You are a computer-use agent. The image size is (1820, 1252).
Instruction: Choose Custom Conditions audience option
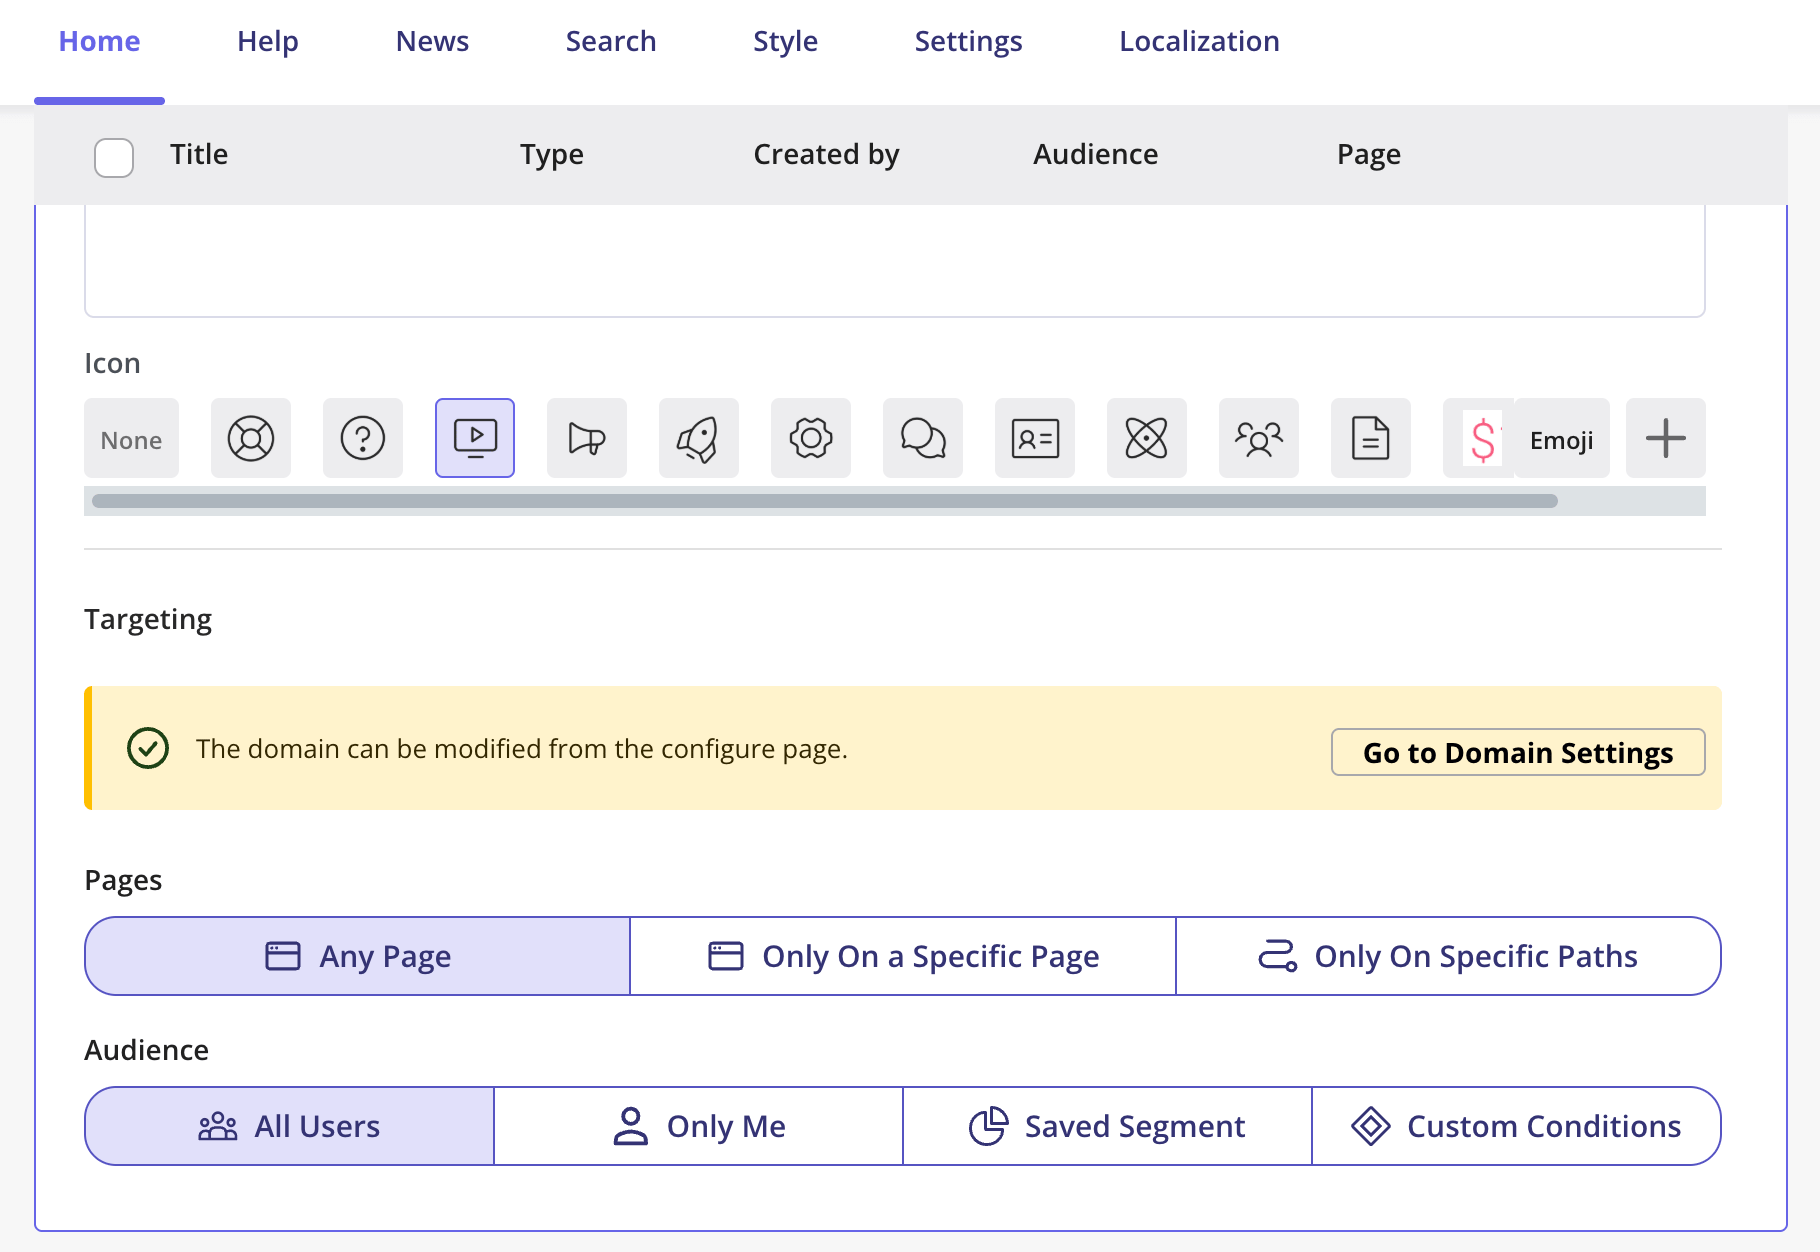(x=1516, y=1126)
